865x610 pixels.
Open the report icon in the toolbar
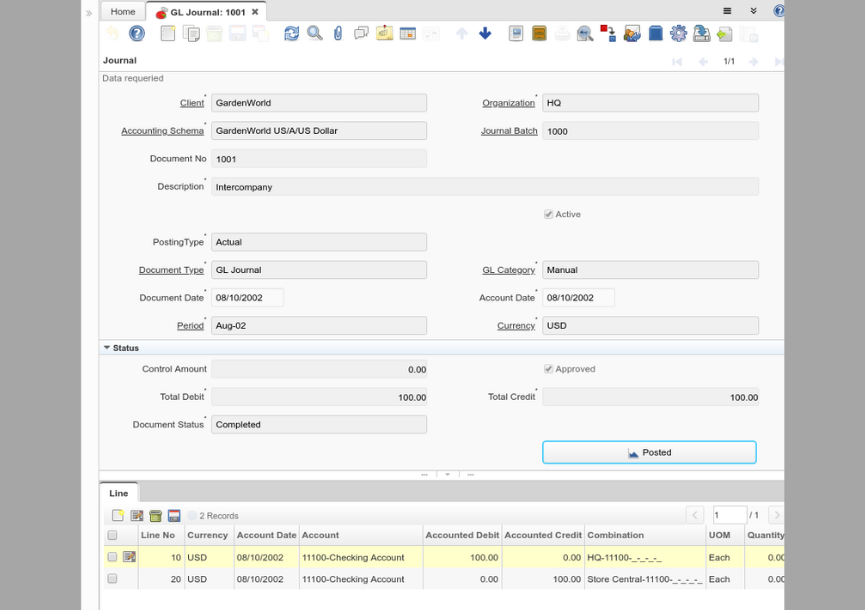pyautogui.click(x=516, y=34)
